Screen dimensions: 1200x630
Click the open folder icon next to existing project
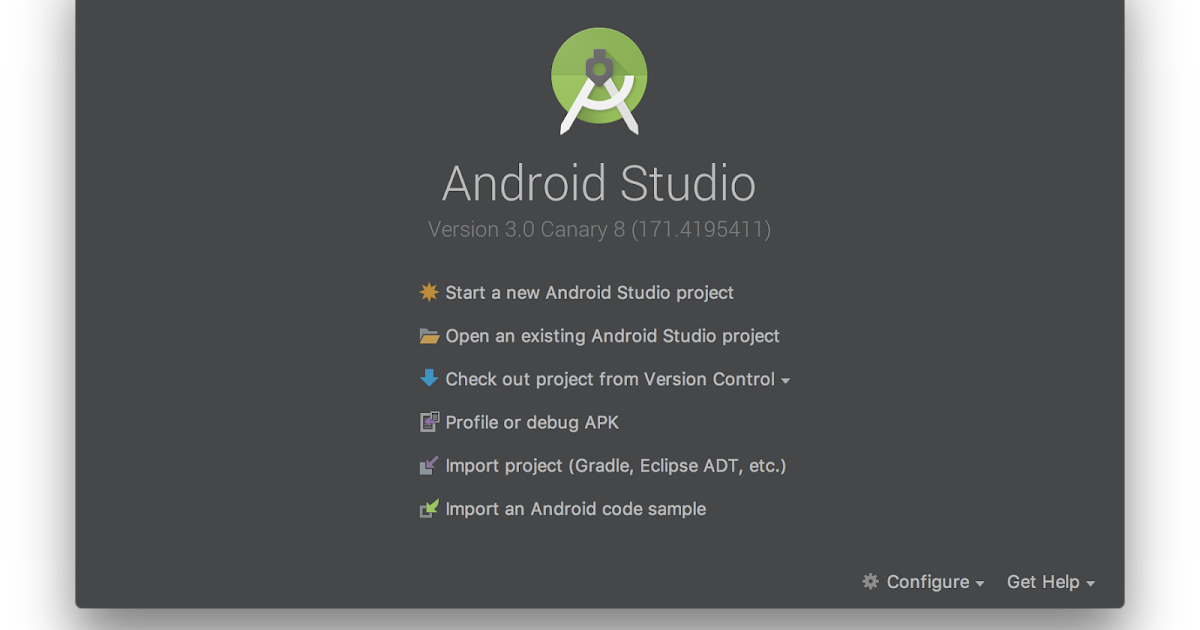coord(427,336)
